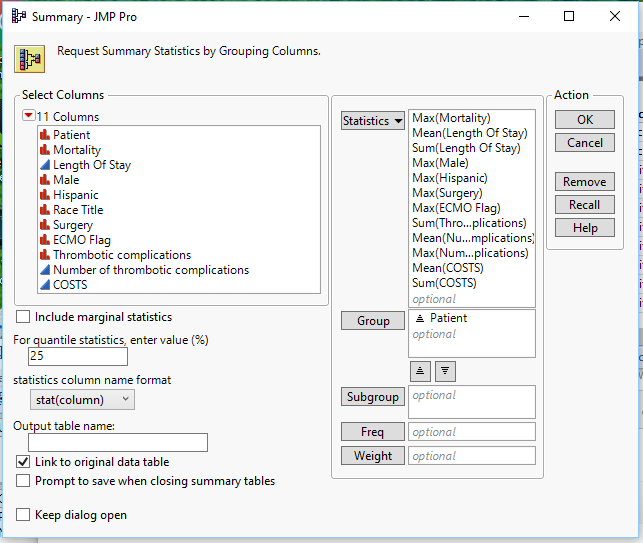Click continuous icon next to Length Of Stay
Viewport: 643px width, 543px height.
(45, 165)
